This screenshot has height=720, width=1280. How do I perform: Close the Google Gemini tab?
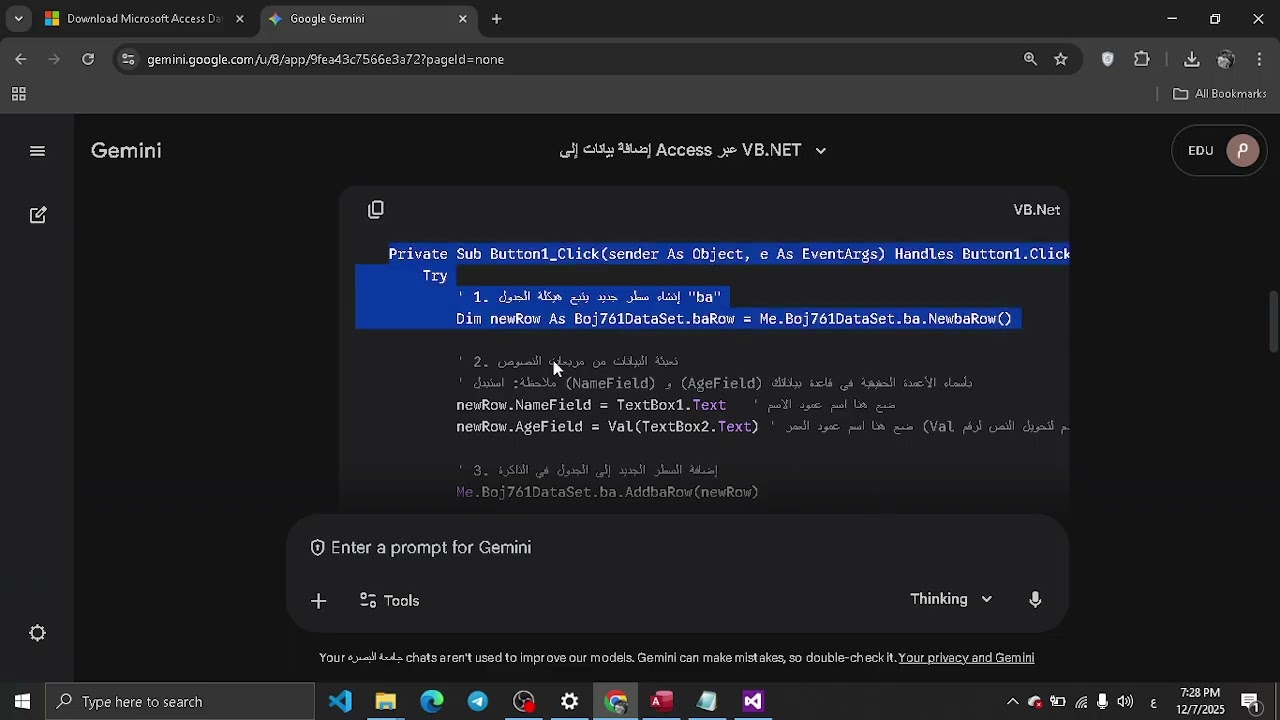pos(462,19)
